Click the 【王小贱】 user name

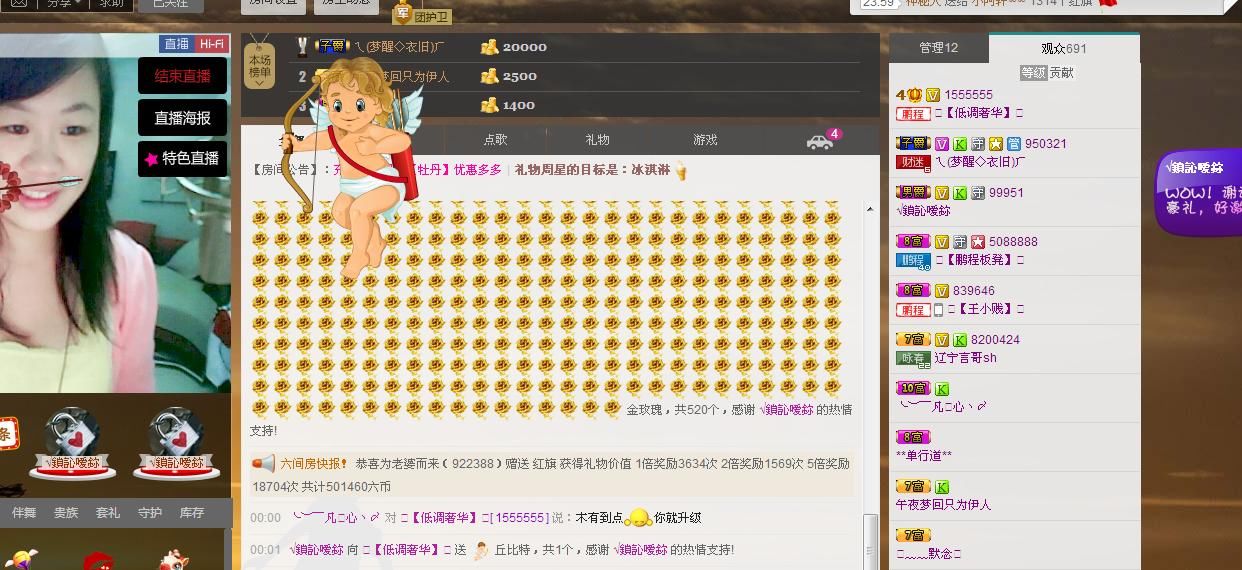[985, 309]
